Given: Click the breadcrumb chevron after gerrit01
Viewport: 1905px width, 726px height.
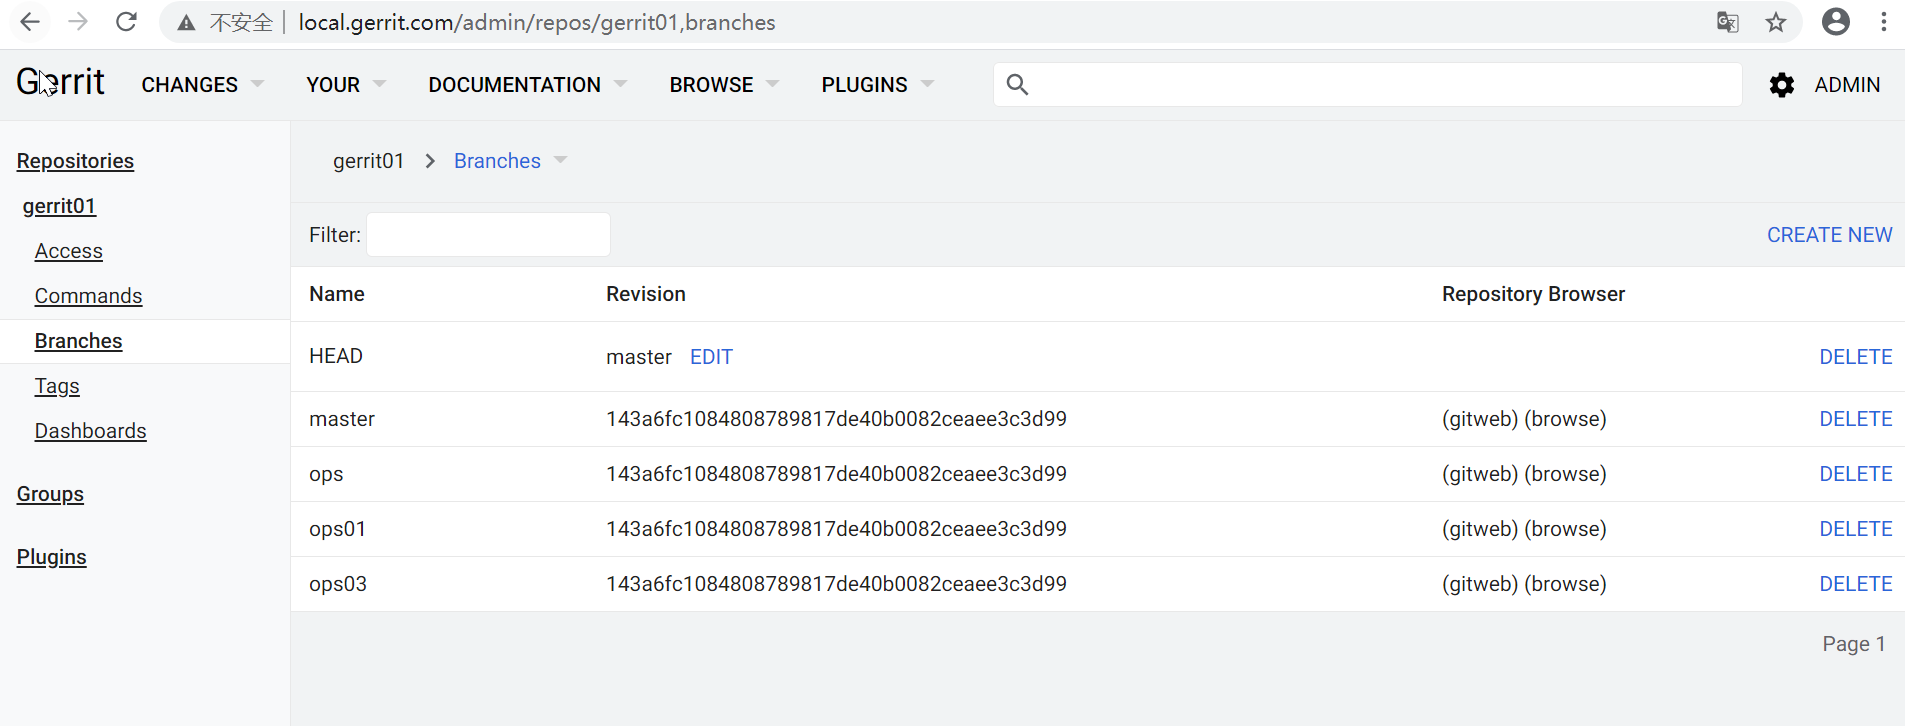Looking at the screenshot, I should 430,161.
